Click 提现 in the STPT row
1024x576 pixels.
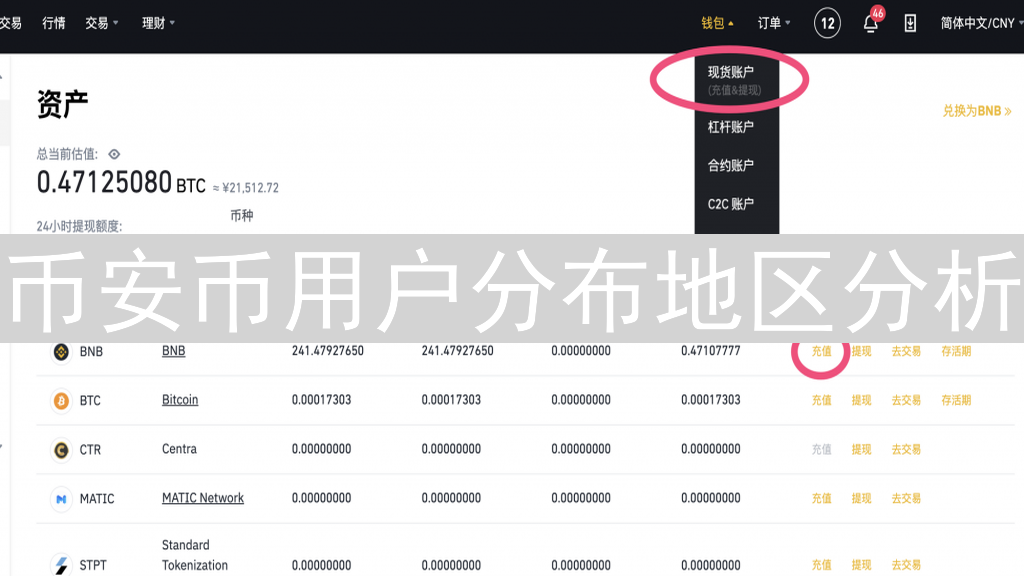tap(861, 565)
